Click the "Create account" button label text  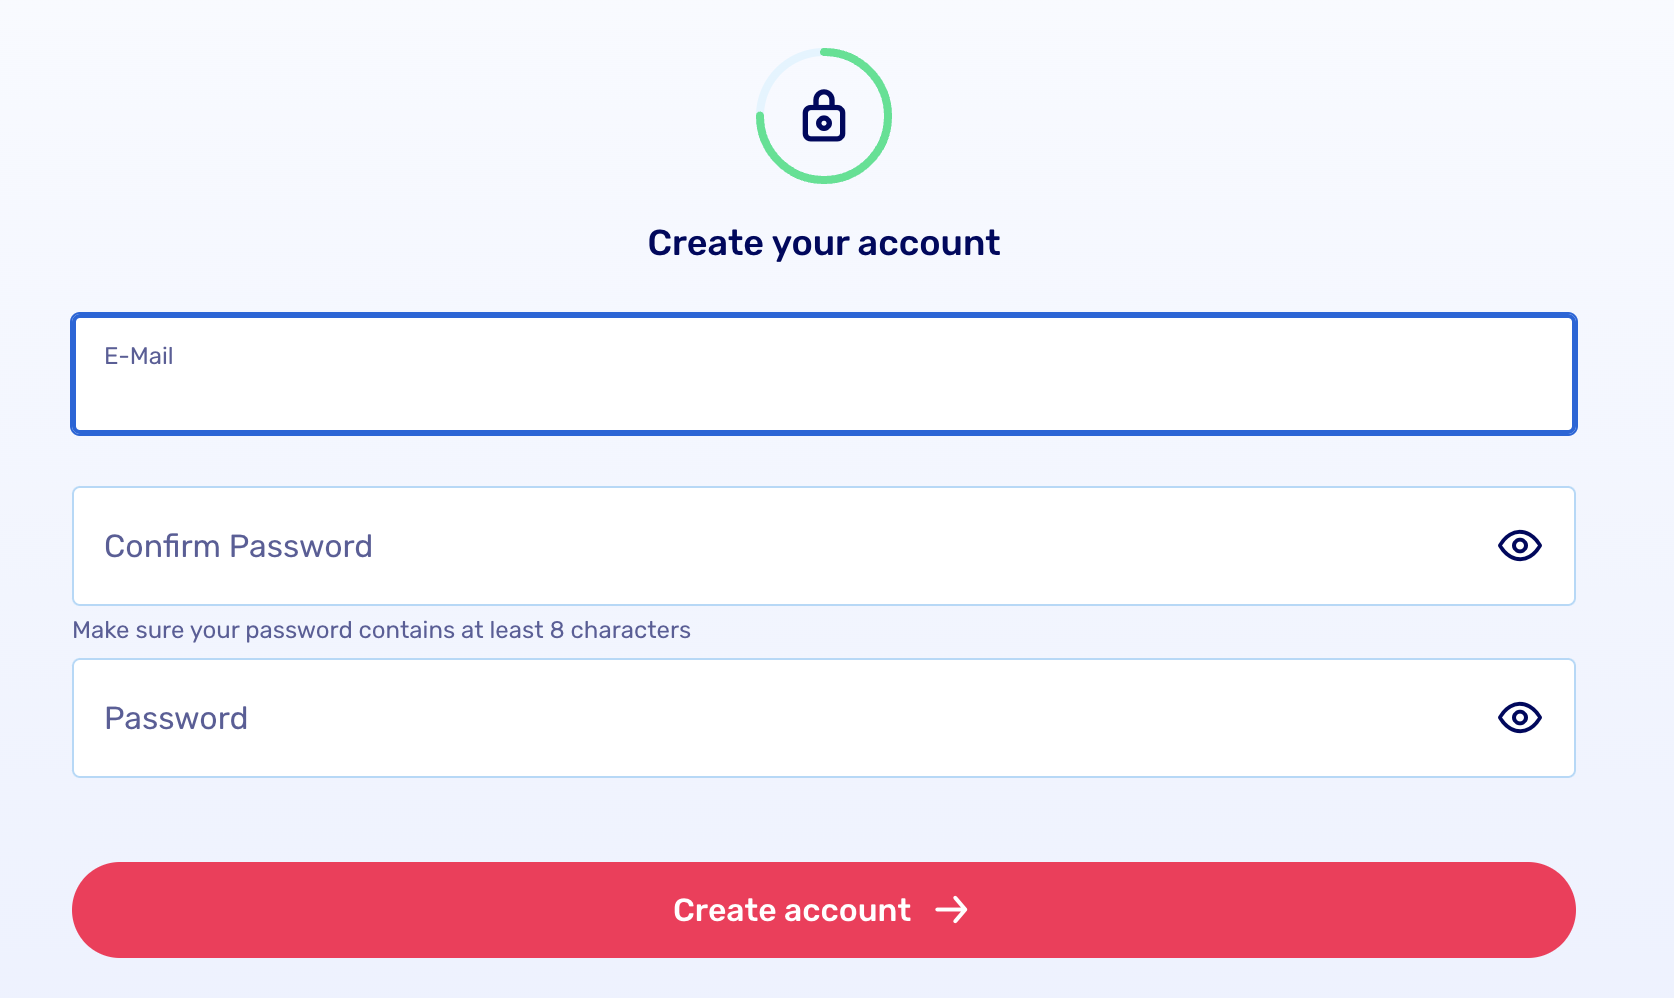click(792, 910)
